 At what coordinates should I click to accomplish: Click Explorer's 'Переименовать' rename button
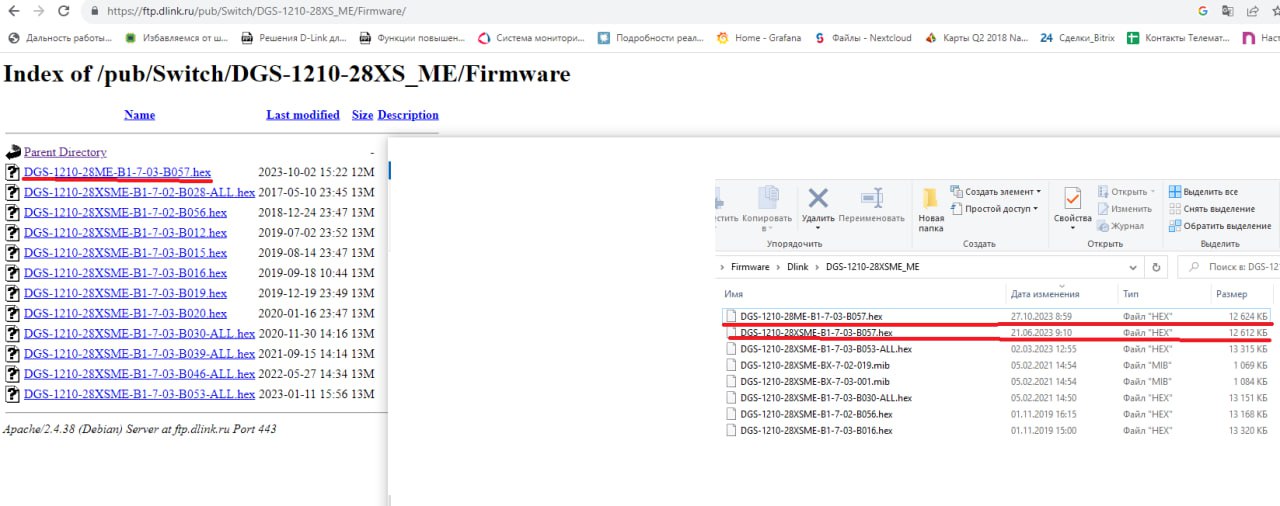871,205
